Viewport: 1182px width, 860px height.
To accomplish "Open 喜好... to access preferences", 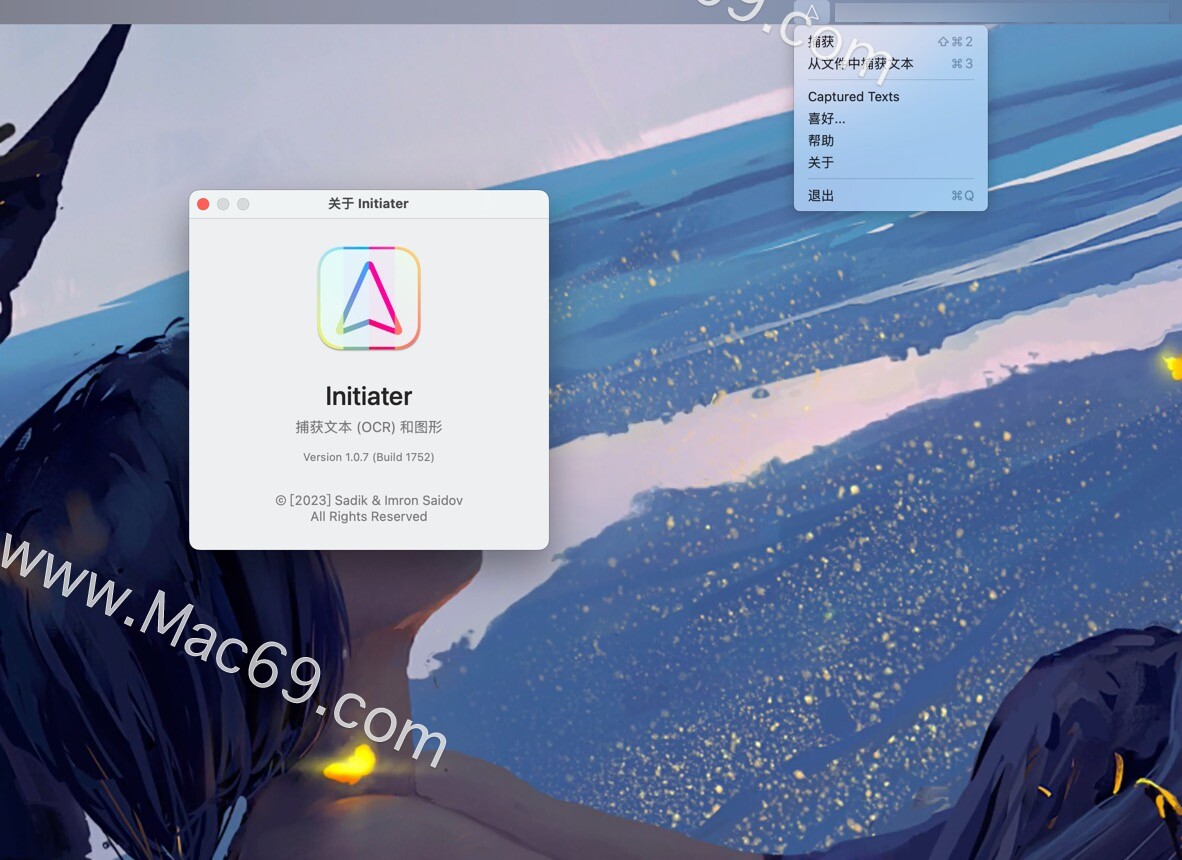I will pyautogui.click(x=826, y=118).
